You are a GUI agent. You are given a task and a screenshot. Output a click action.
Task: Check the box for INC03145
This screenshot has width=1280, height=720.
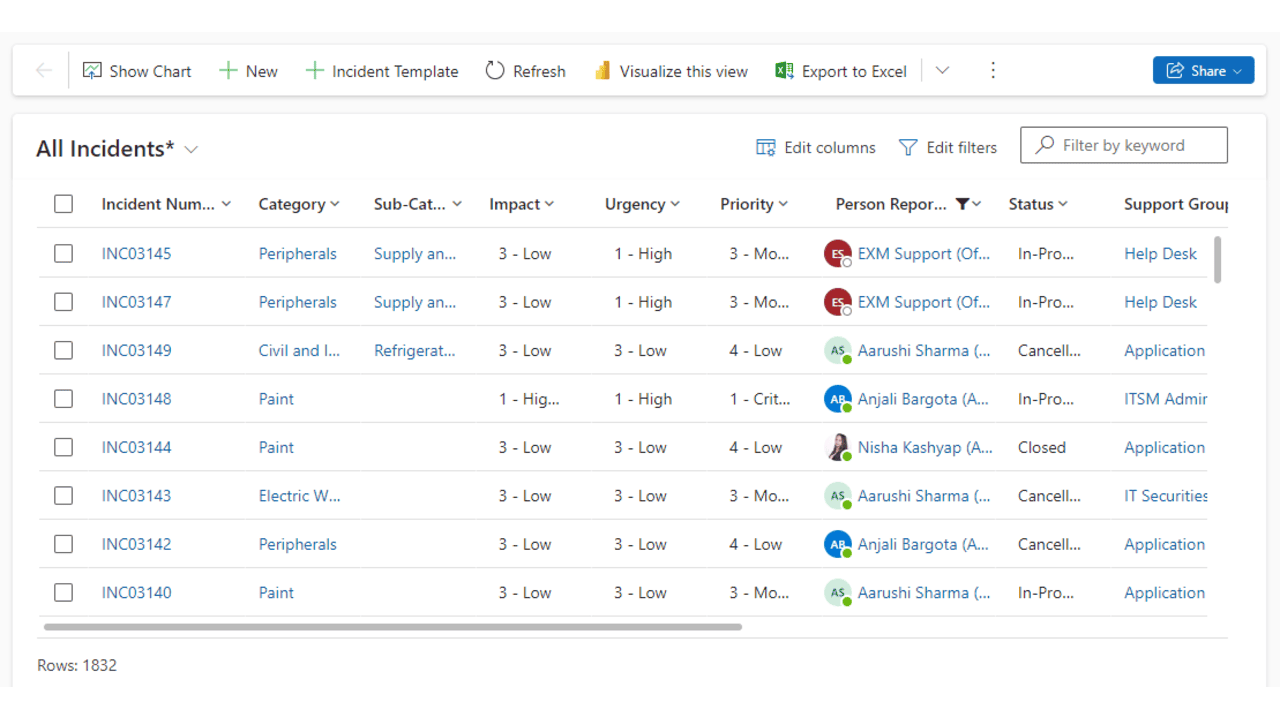[x=64, y=253]
